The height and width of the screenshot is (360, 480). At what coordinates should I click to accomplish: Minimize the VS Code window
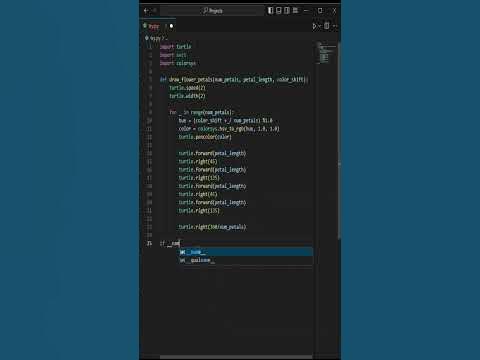tap(306, 11)
